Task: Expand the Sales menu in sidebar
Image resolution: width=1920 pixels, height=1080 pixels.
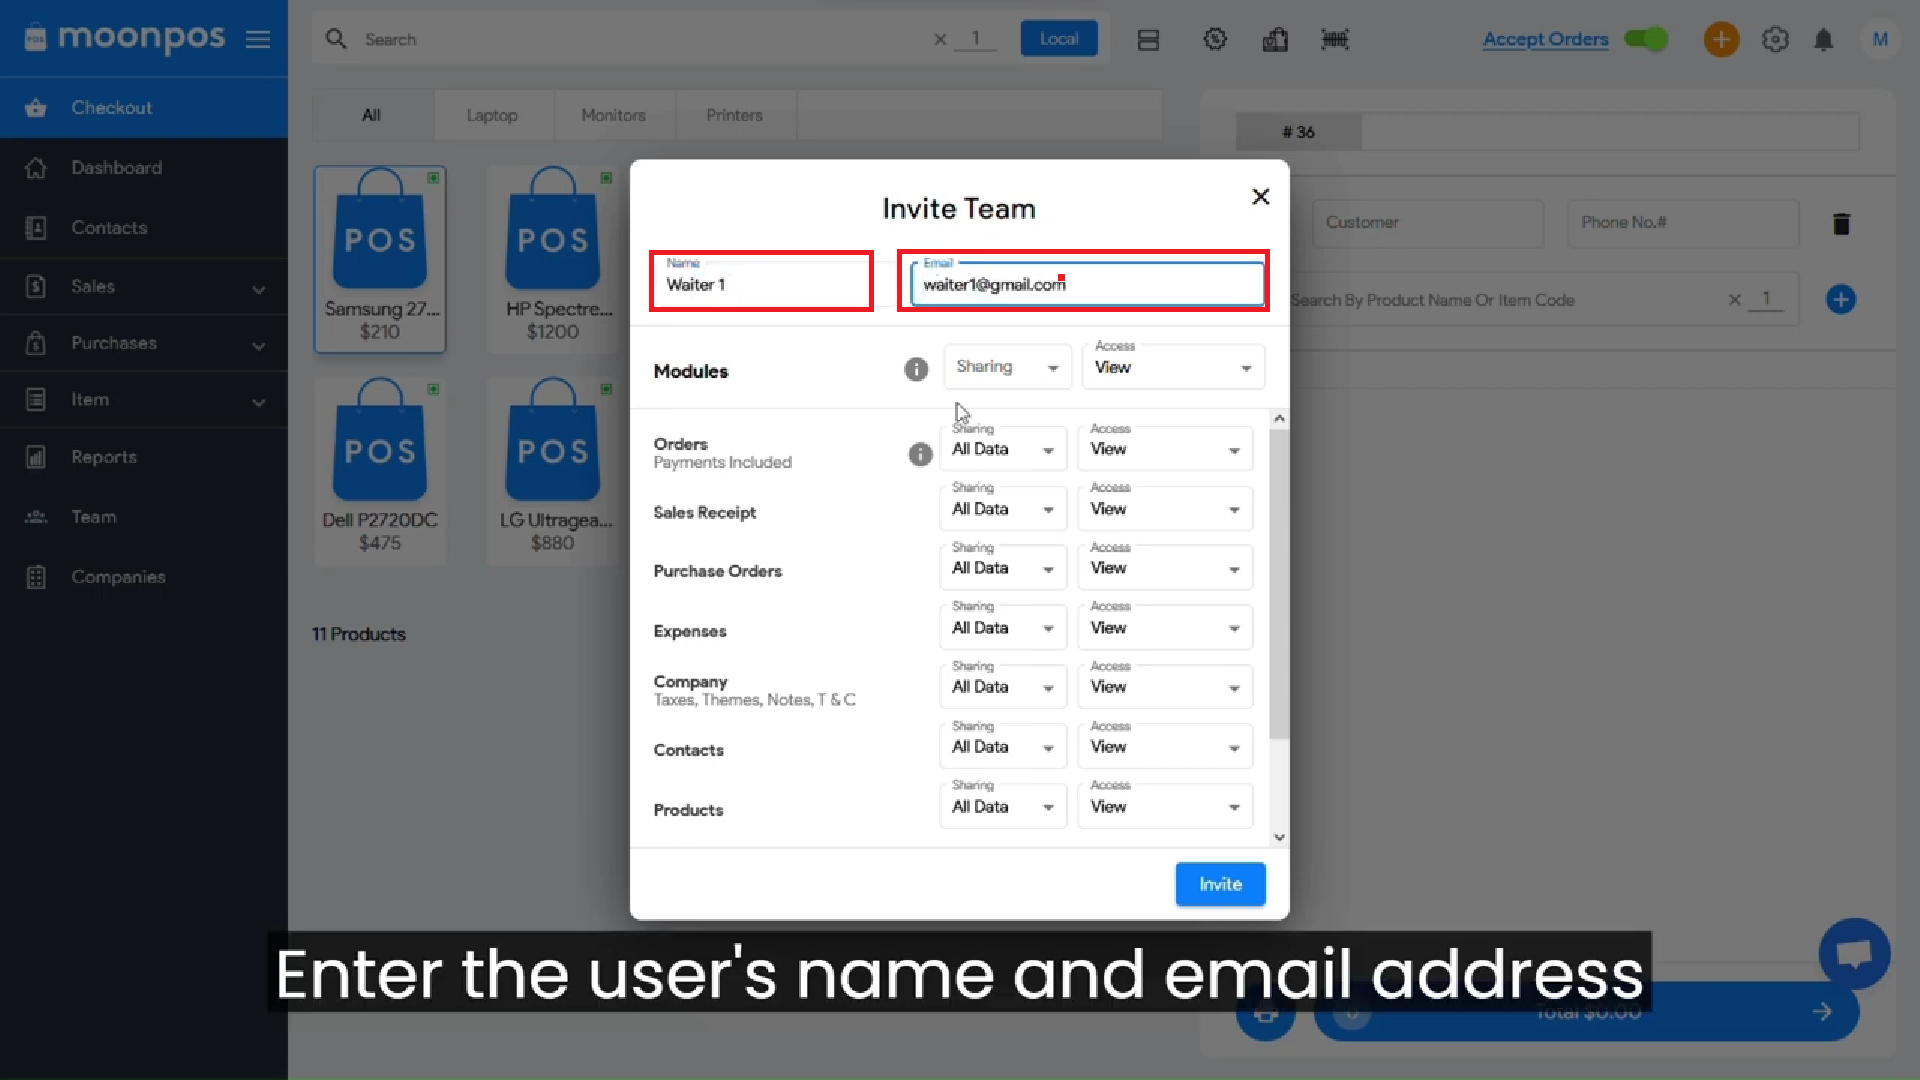Action: click(x=144, y=287)
